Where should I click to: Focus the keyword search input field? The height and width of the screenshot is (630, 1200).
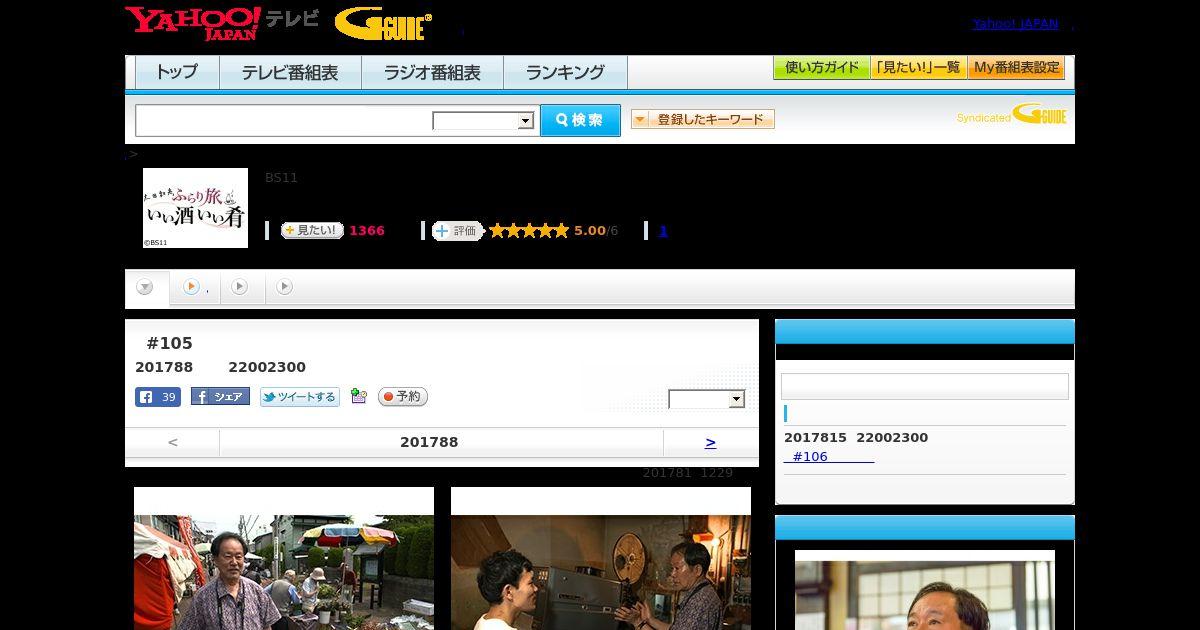[x=284, y=121]
